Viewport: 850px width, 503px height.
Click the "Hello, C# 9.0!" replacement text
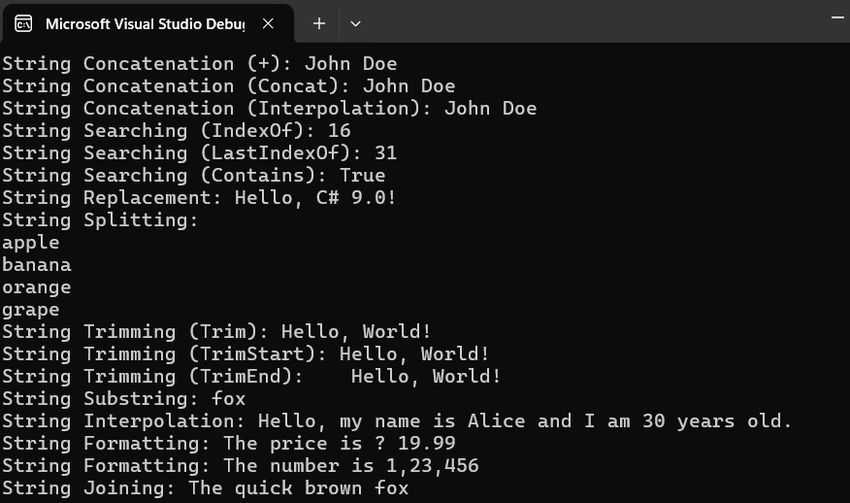click(x=316, y=198)
